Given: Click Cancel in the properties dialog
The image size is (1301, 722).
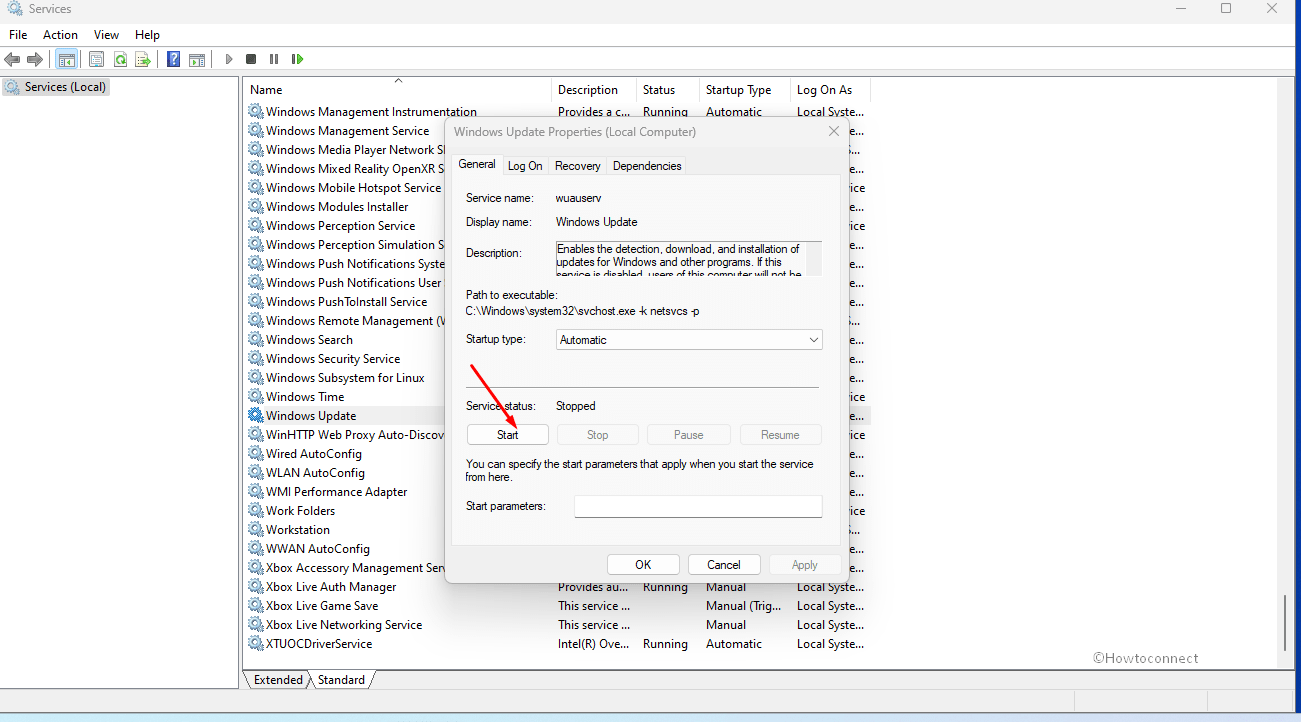Looking at the screenshot, I should click(x=724, y=565).
